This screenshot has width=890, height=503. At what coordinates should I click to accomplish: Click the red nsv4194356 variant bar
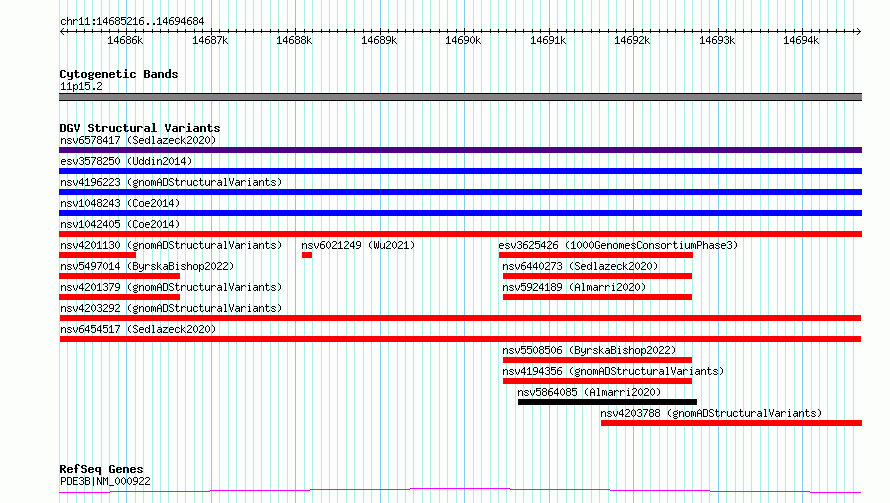[597, 381]
